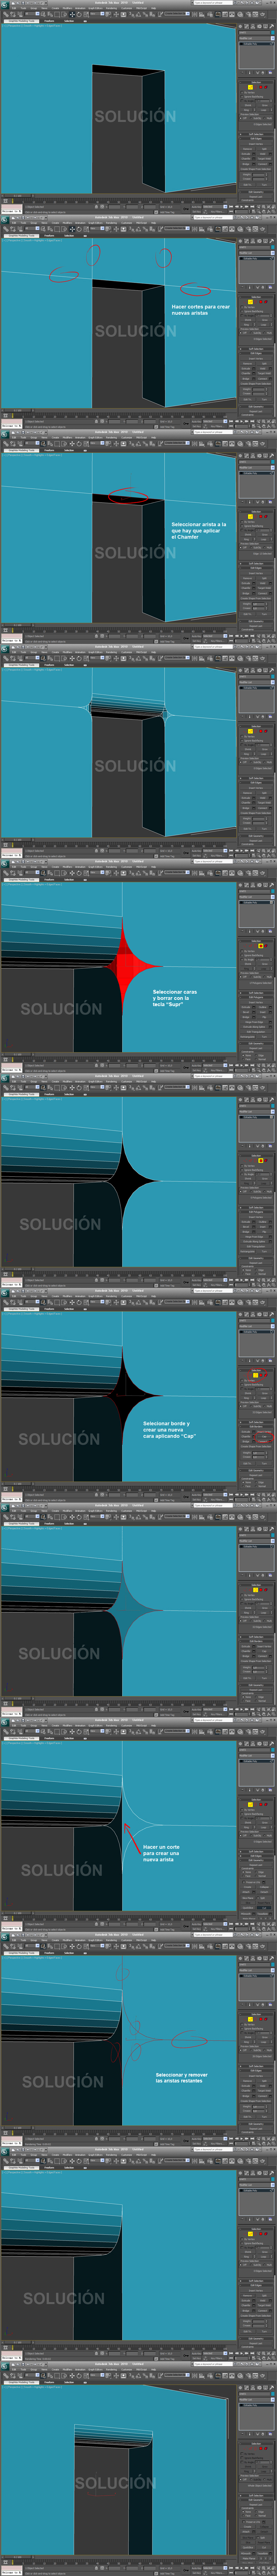Viewport: 277px width, 2576px height.
Task: Open Modifier List dropdown in sixth screenshot
Action: coord(257,1112)
